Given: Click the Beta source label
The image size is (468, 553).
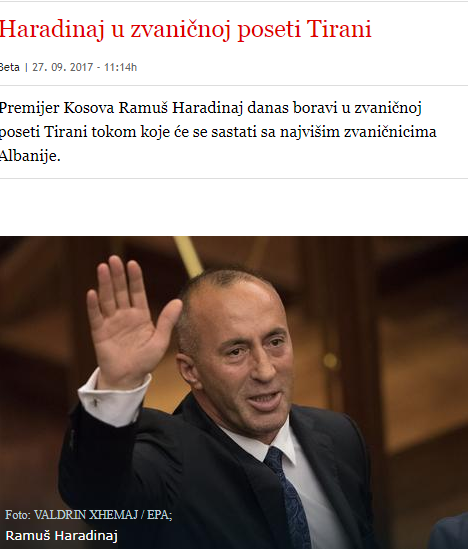Looking at the screenshot, I should (x=10, y=67).
